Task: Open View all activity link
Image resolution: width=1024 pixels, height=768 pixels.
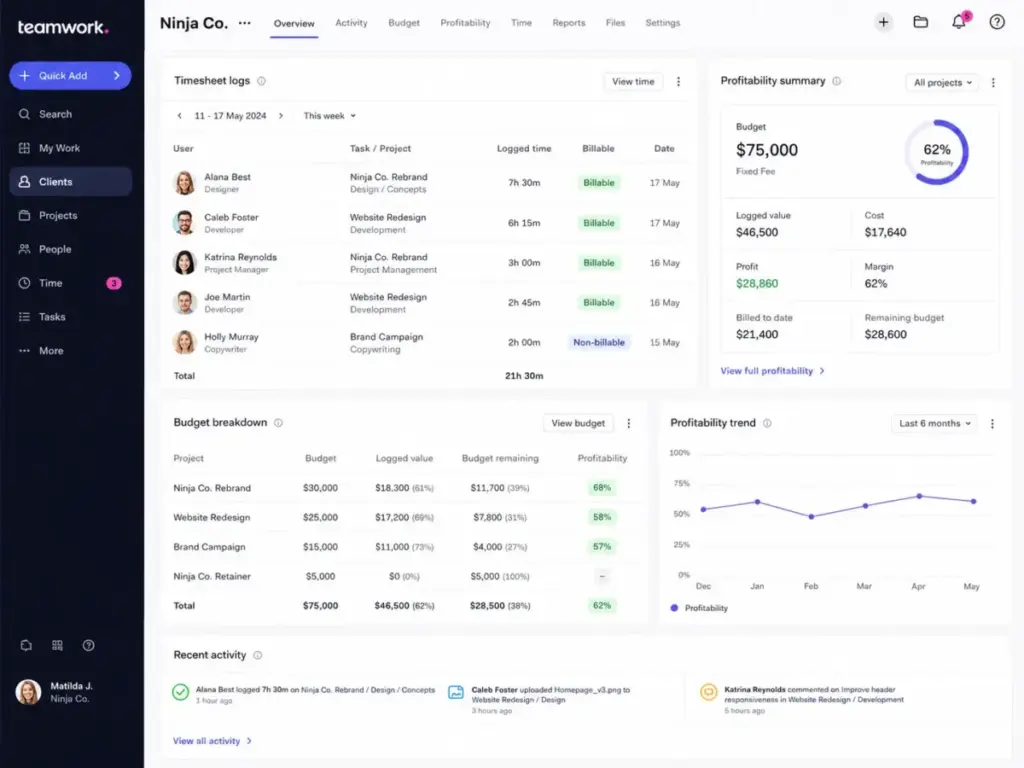Action: [x=212, y=741]
